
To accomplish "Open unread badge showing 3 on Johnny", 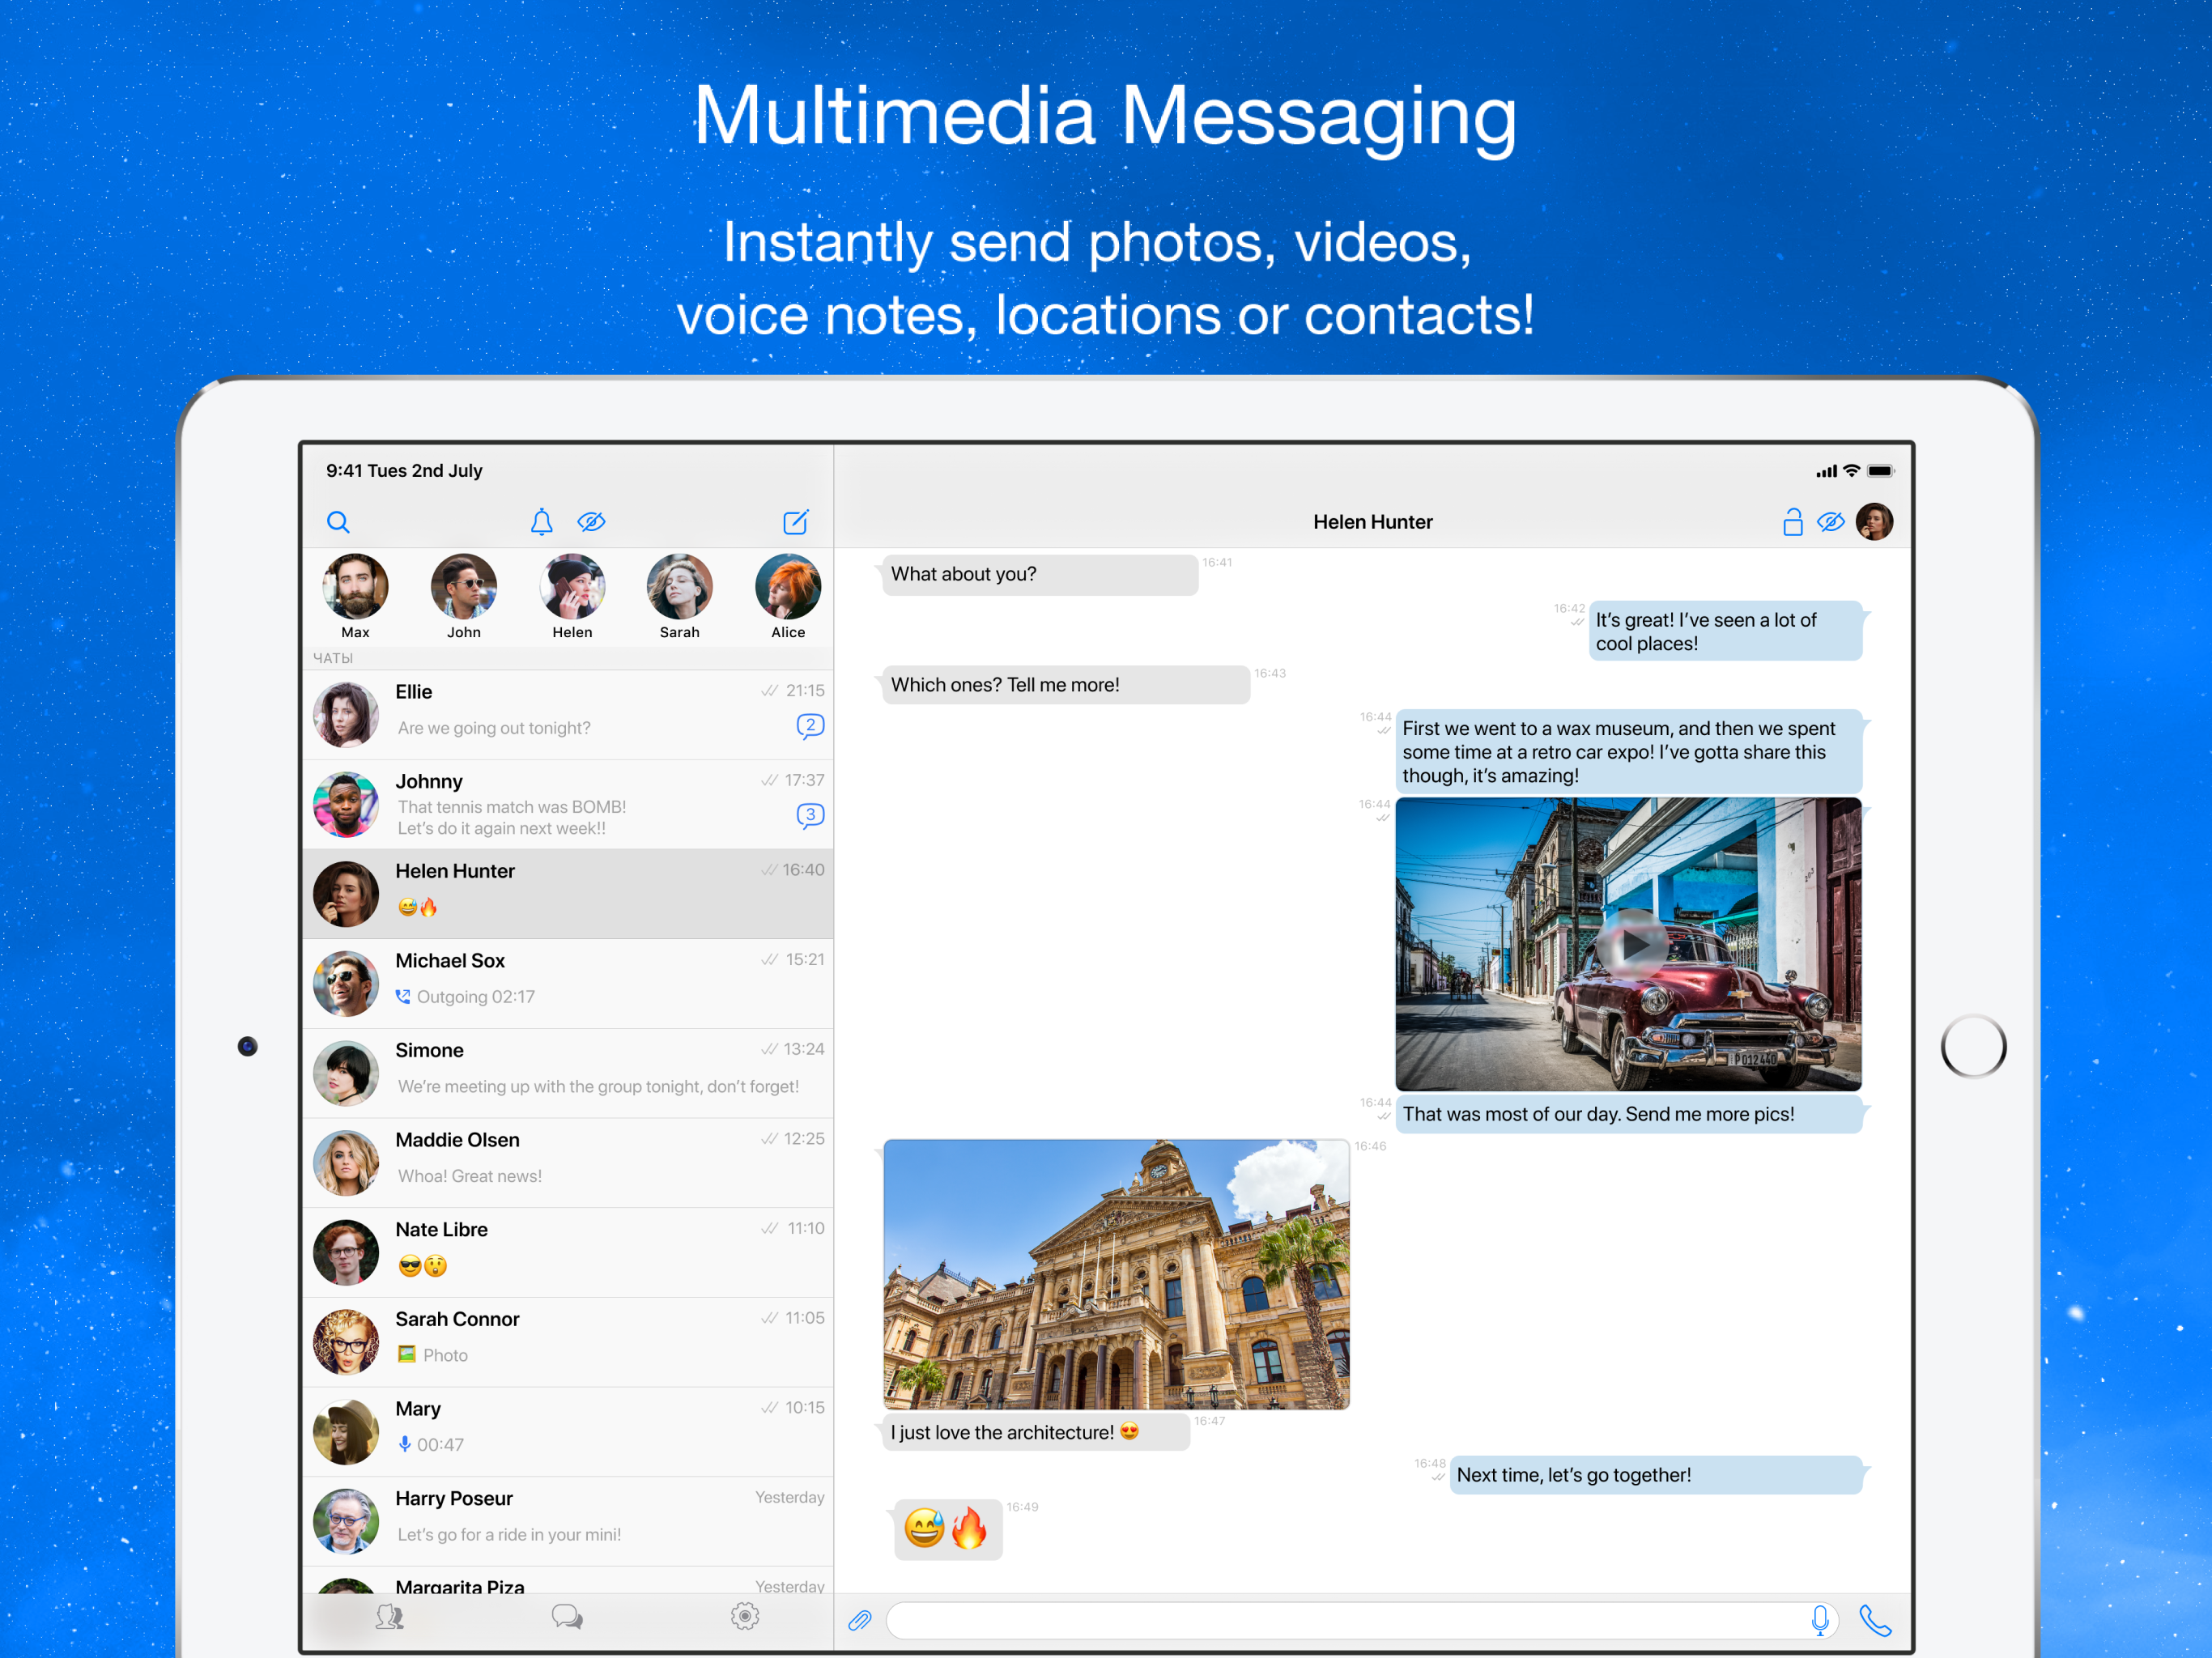I will [x=810, y=816].
